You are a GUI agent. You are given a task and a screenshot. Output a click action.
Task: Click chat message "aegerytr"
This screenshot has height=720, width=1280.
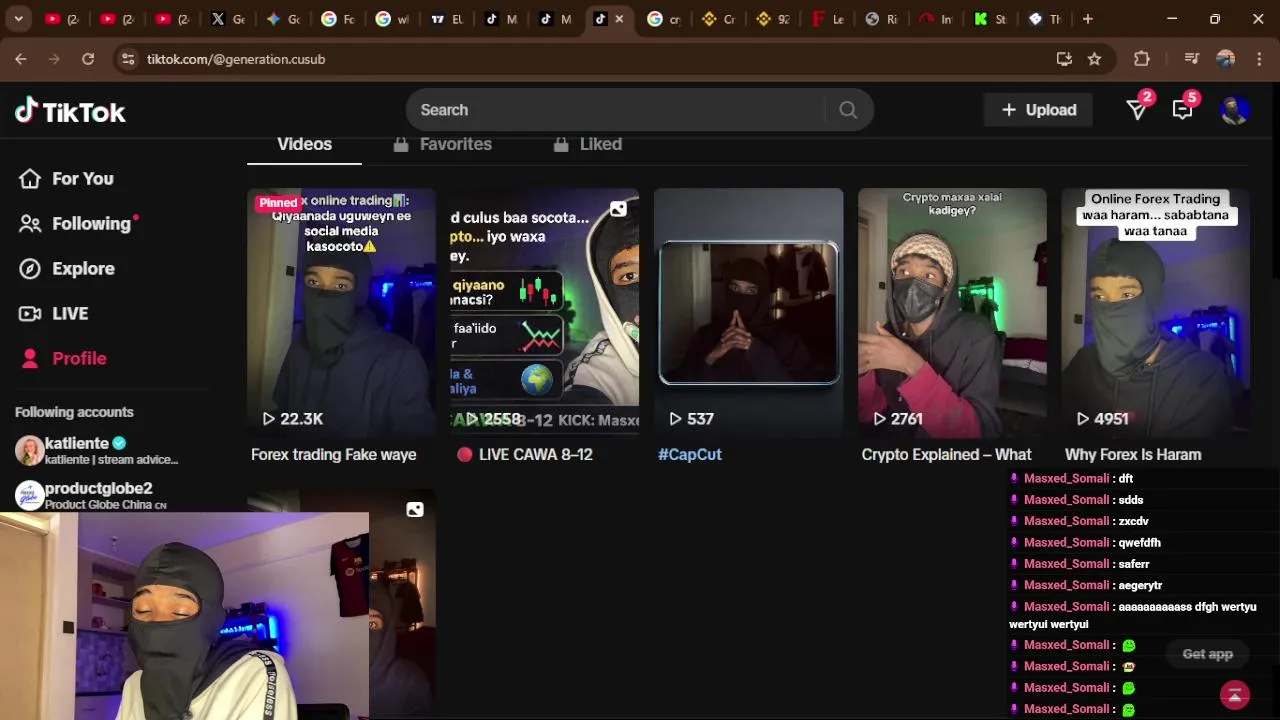pyautogui.click(x=1141, y=586)
